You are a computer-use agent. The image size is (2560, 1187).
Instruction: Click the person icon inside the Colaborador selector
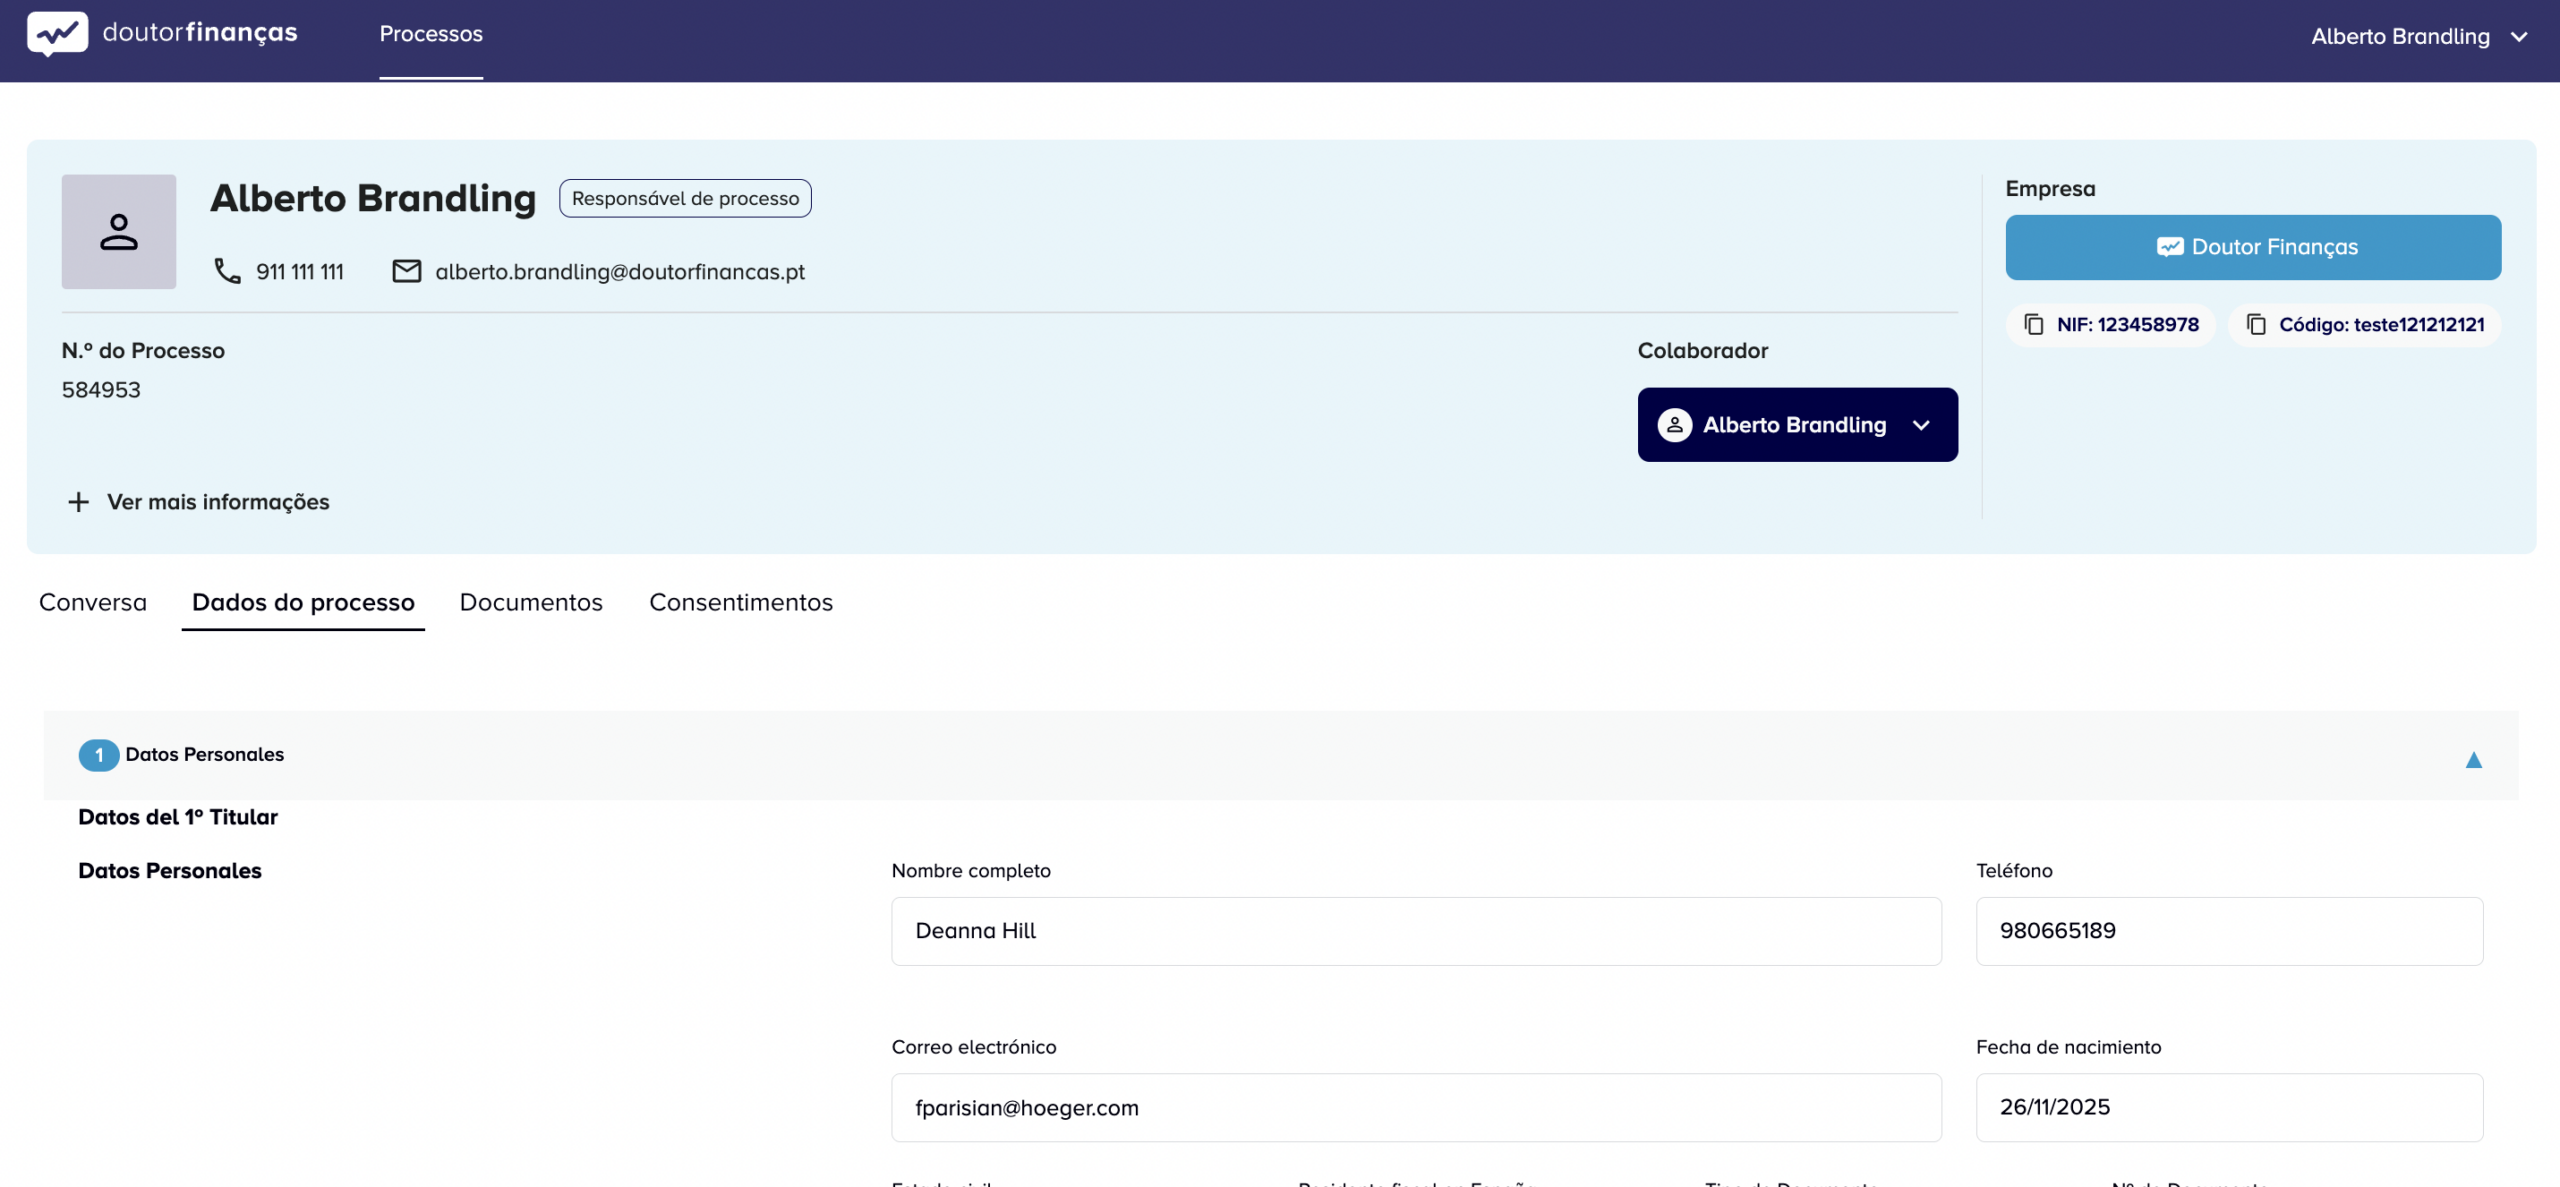point(1674,424)
